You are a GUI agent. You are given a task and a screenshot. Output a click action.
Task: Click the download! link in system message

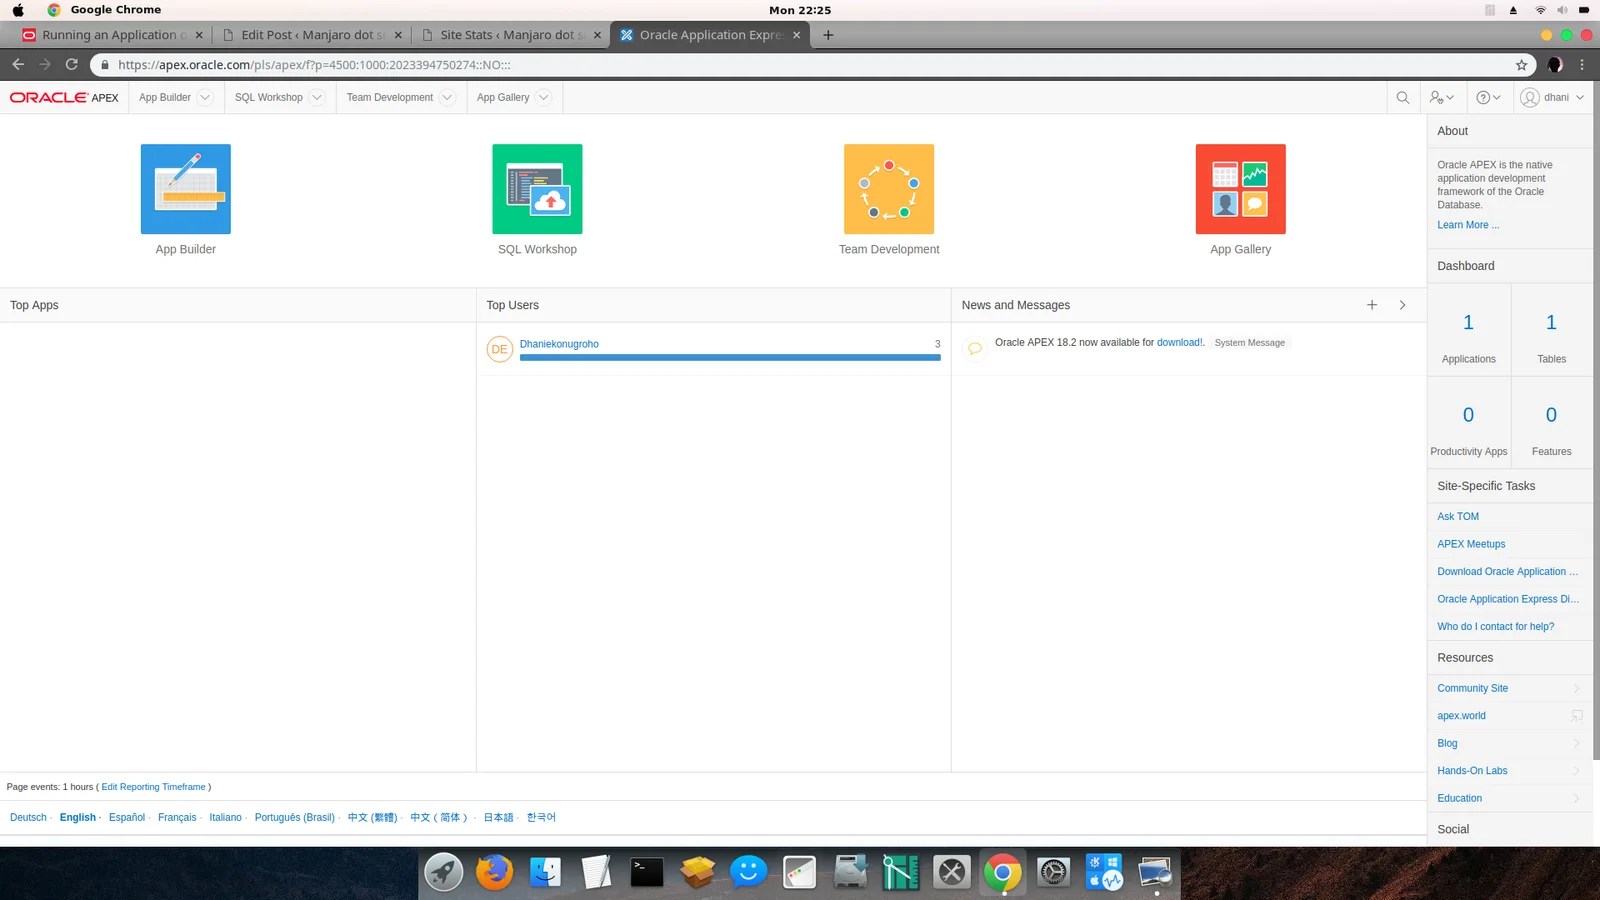(x=1180, y=342)
